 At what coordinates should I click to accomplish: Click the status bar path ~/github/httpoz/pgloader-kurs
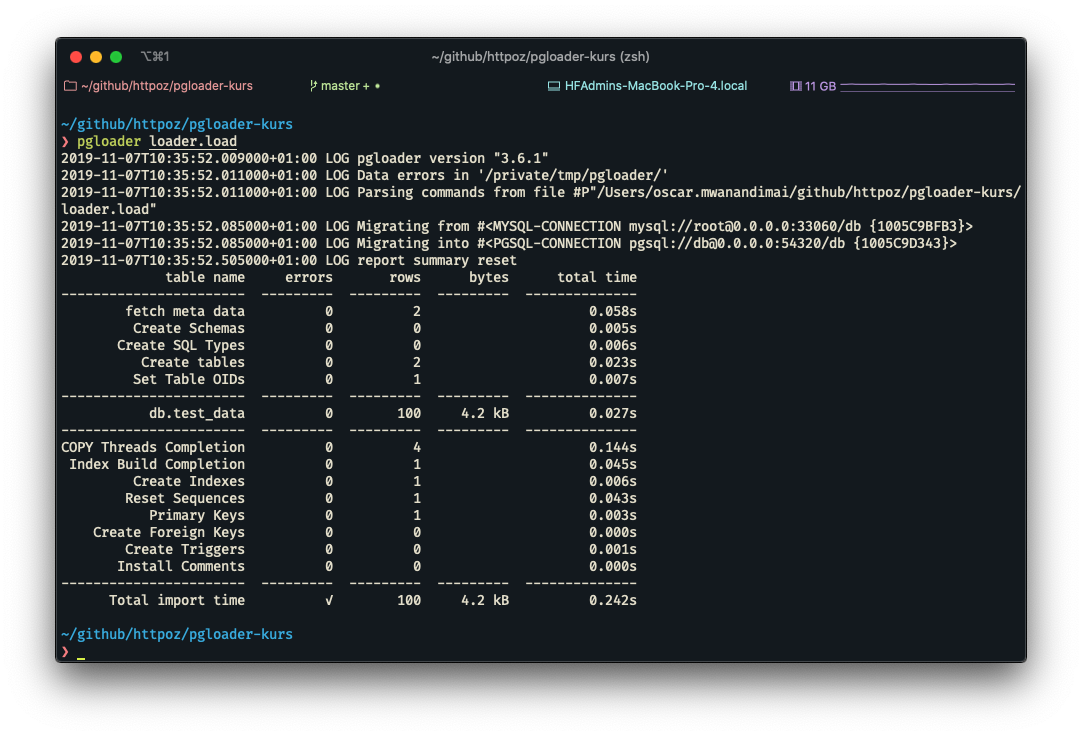coord(167,86)
